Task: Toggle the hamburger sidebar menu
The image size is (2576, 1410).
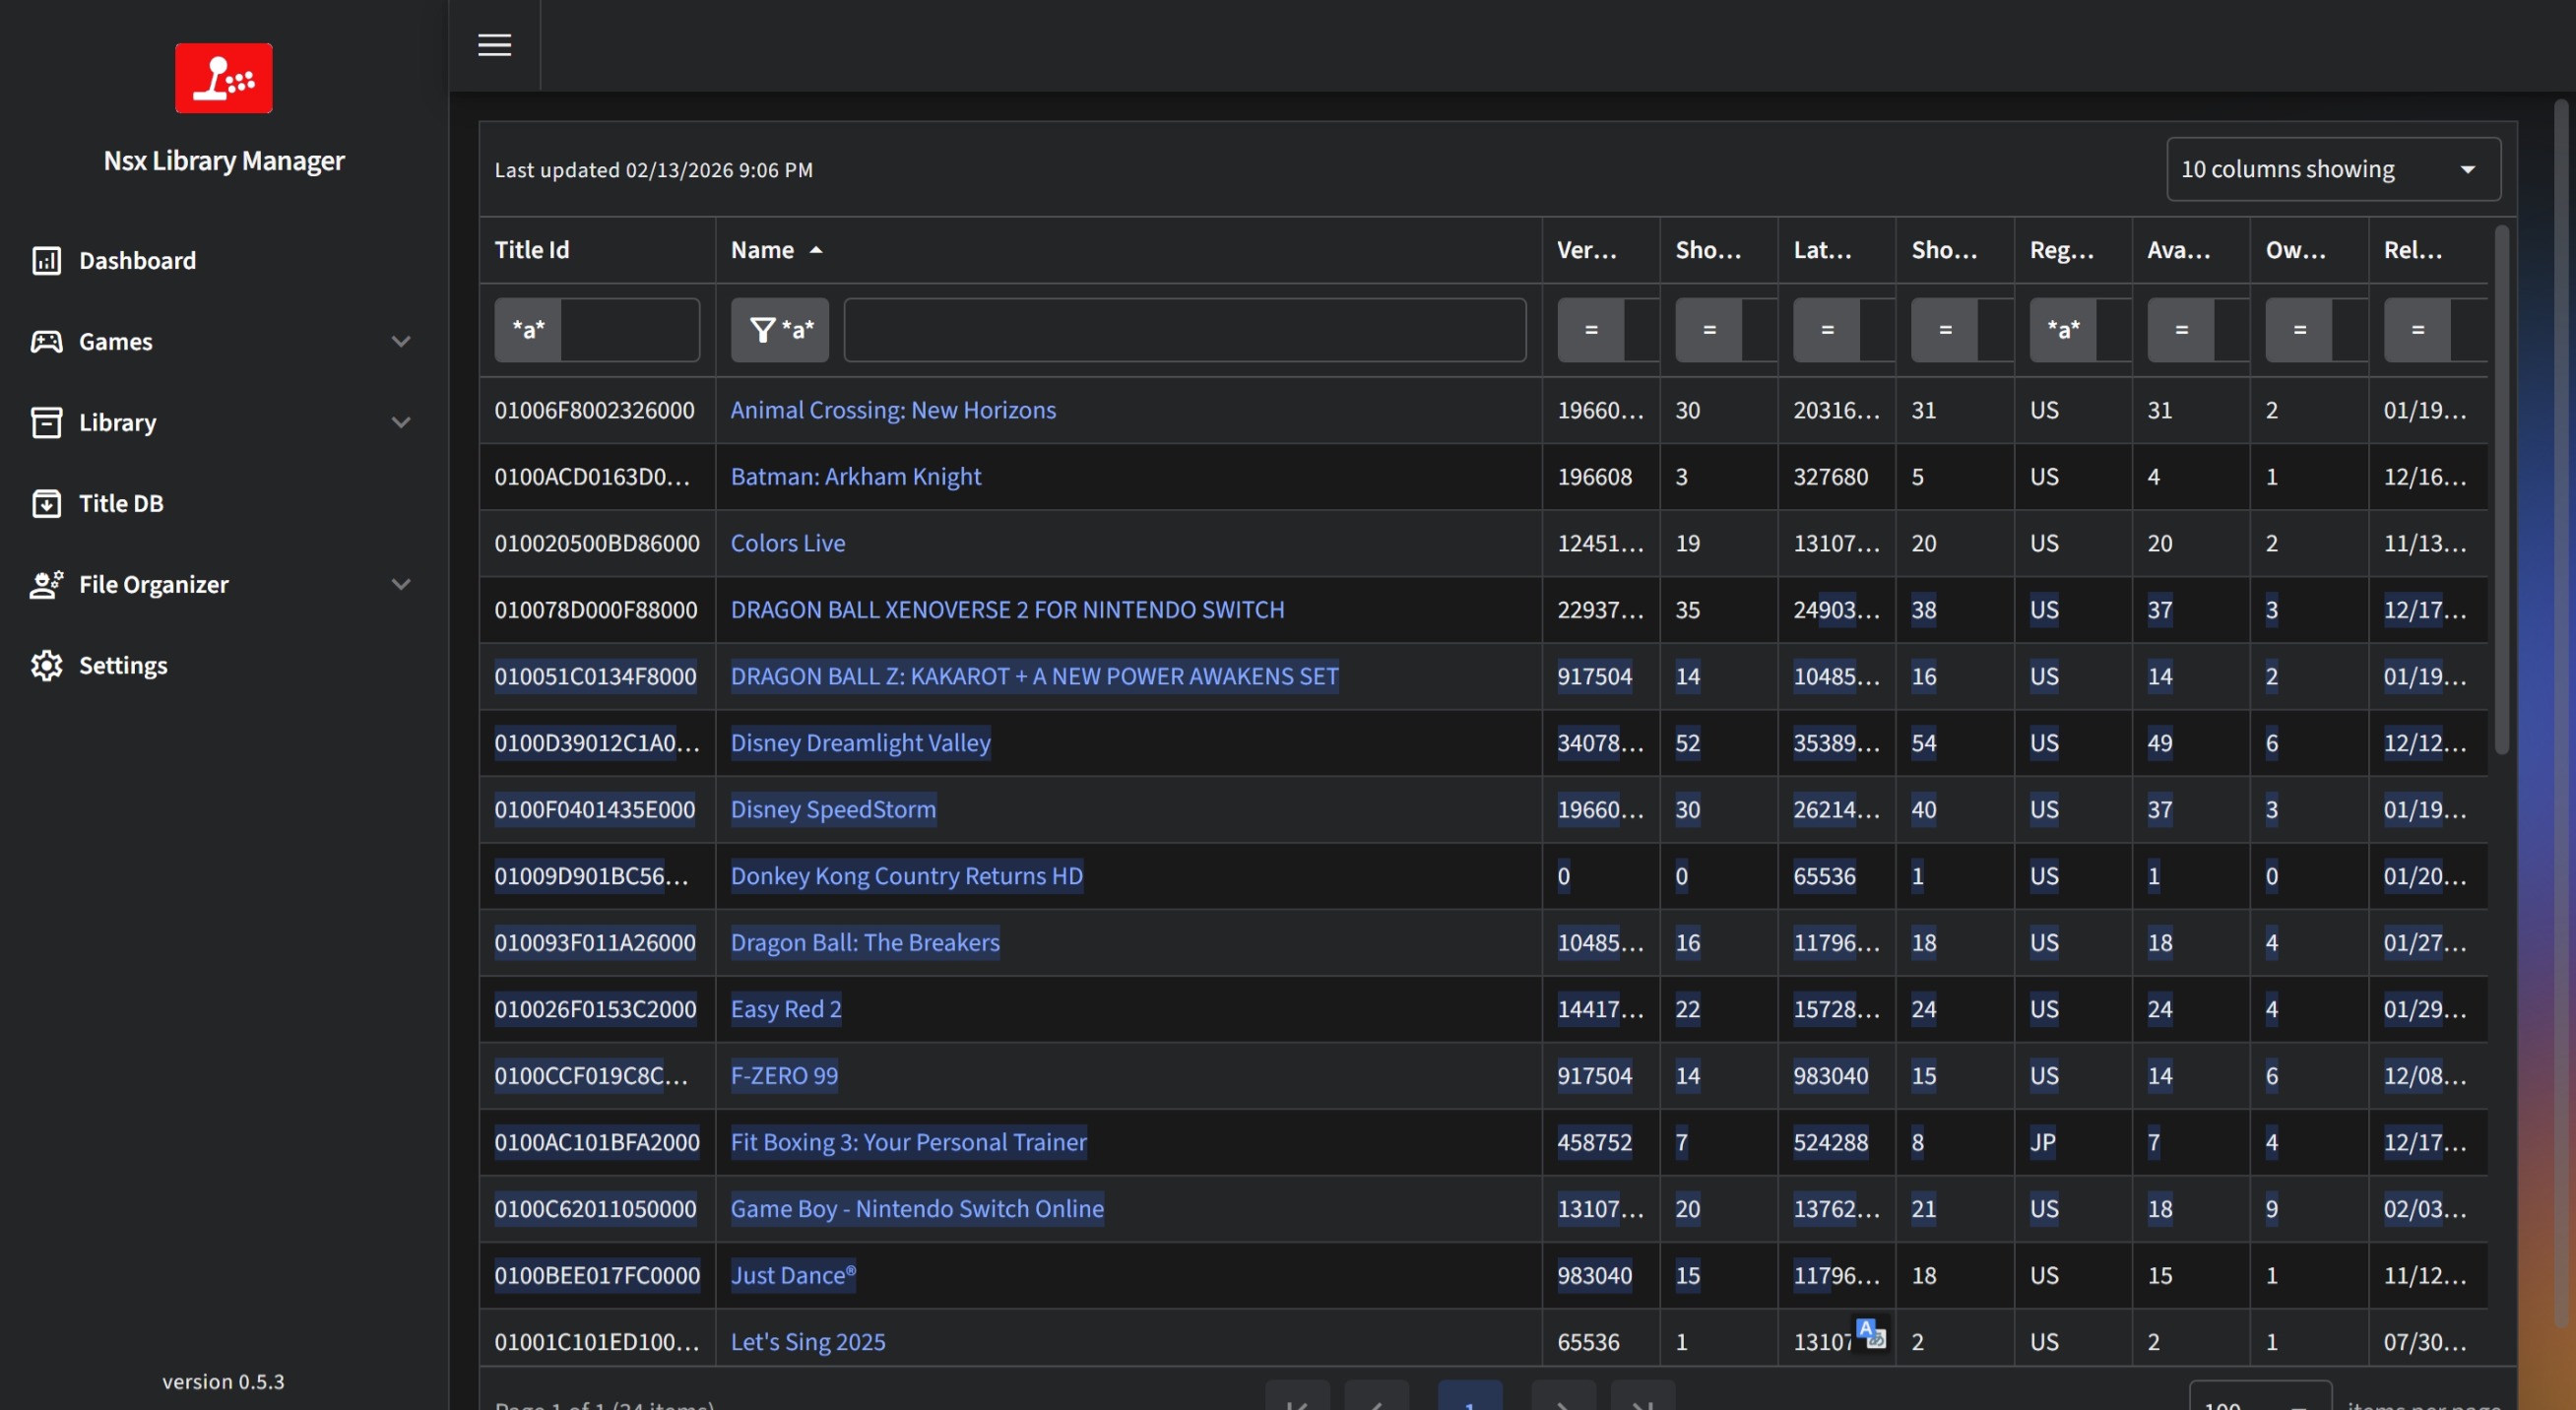Action: click(x=494, y=45)
